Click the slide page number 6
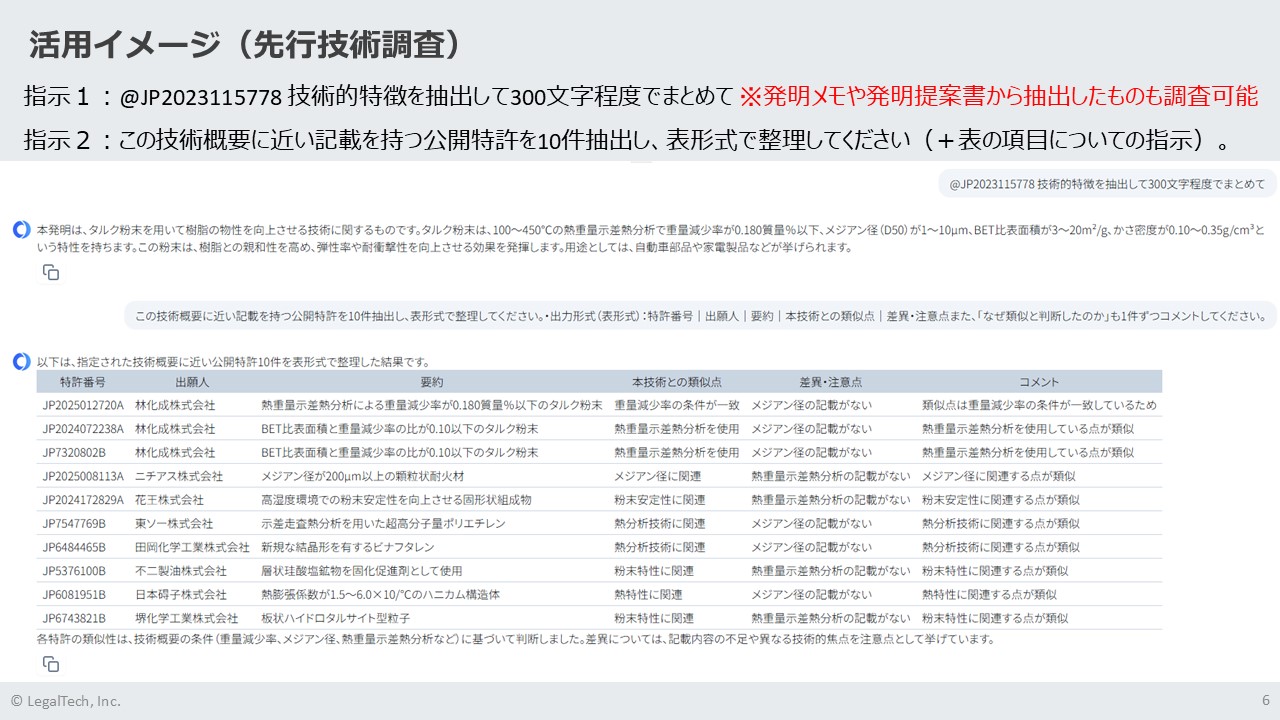The width and height of the screenshot is (1280, 720). coord(1265,700)
